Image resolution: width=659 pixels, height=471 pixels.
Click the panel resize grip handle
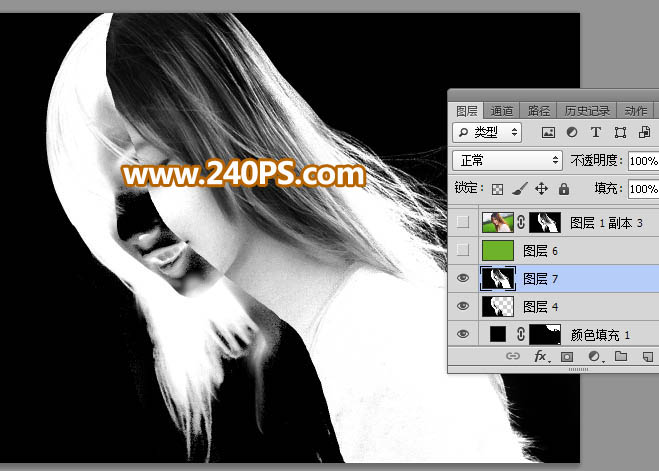pyautogui.click(x=579, y=369)
